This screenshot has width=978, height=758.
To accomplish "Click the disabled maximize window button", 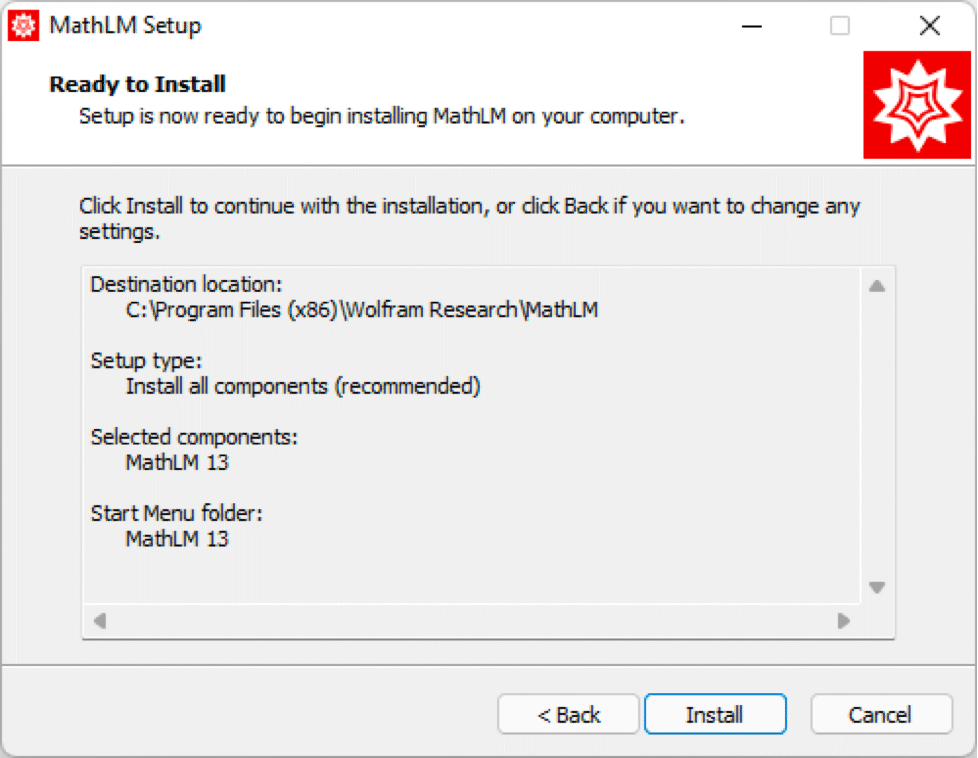I will tap(840, 26).
